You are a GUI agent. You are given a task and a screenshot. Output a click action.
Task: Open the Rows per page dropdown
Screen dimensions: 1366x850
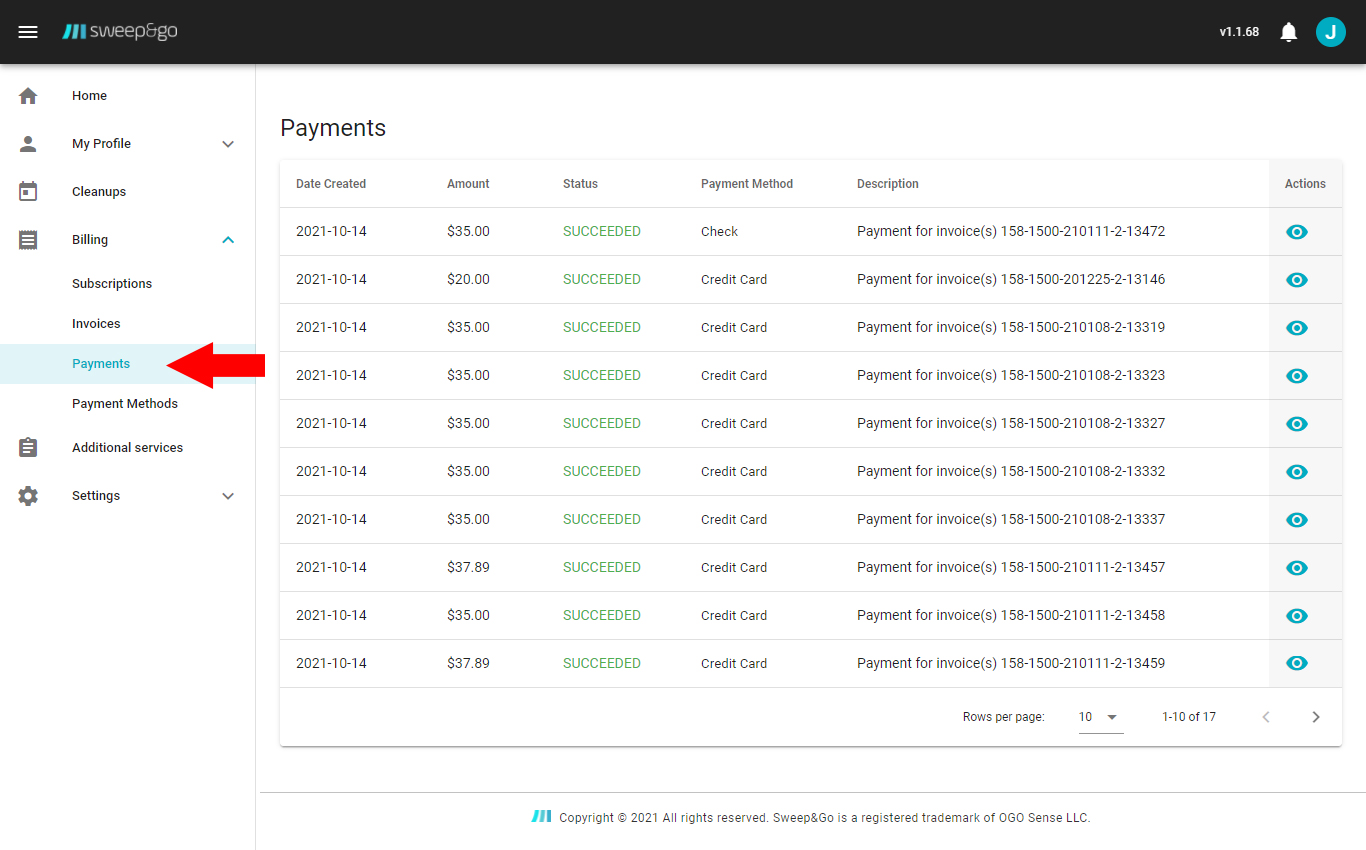click(1100, 716)
